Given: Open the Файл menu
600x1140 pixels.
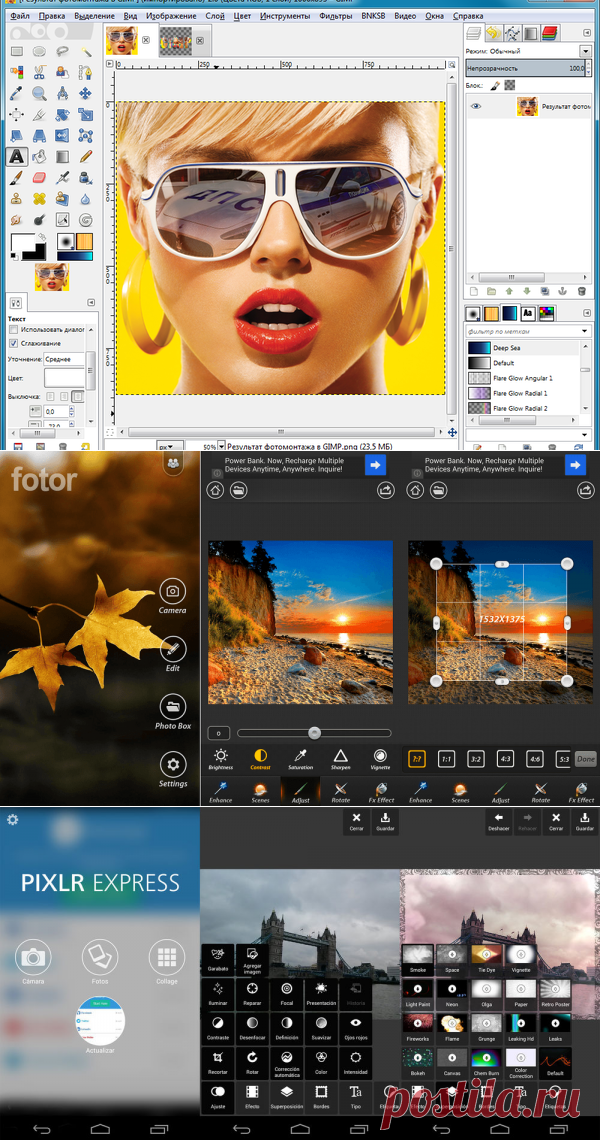Looking at the screenshot, I should coord(20,15).
